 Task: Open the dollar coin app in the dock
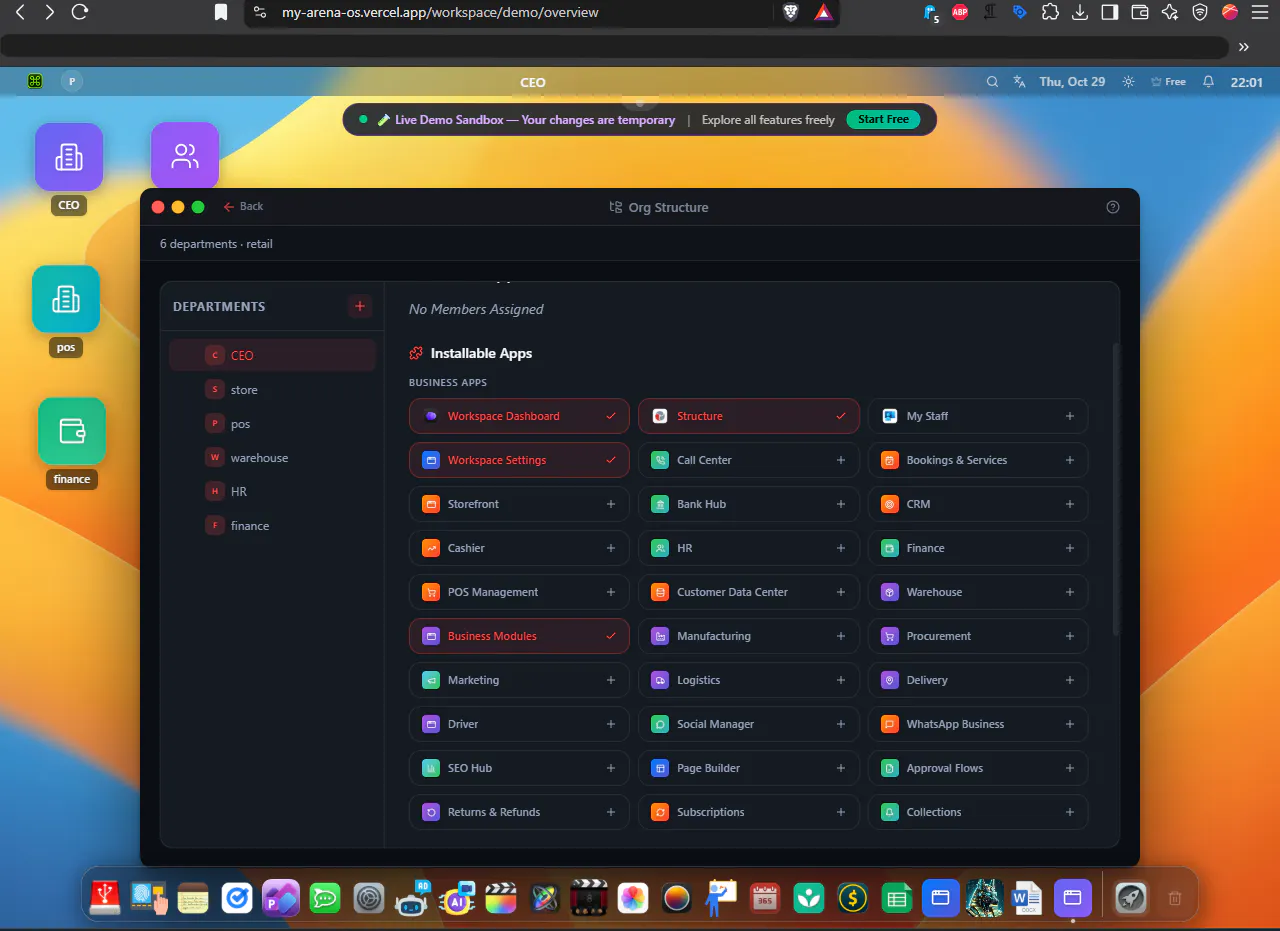[852, 898]
